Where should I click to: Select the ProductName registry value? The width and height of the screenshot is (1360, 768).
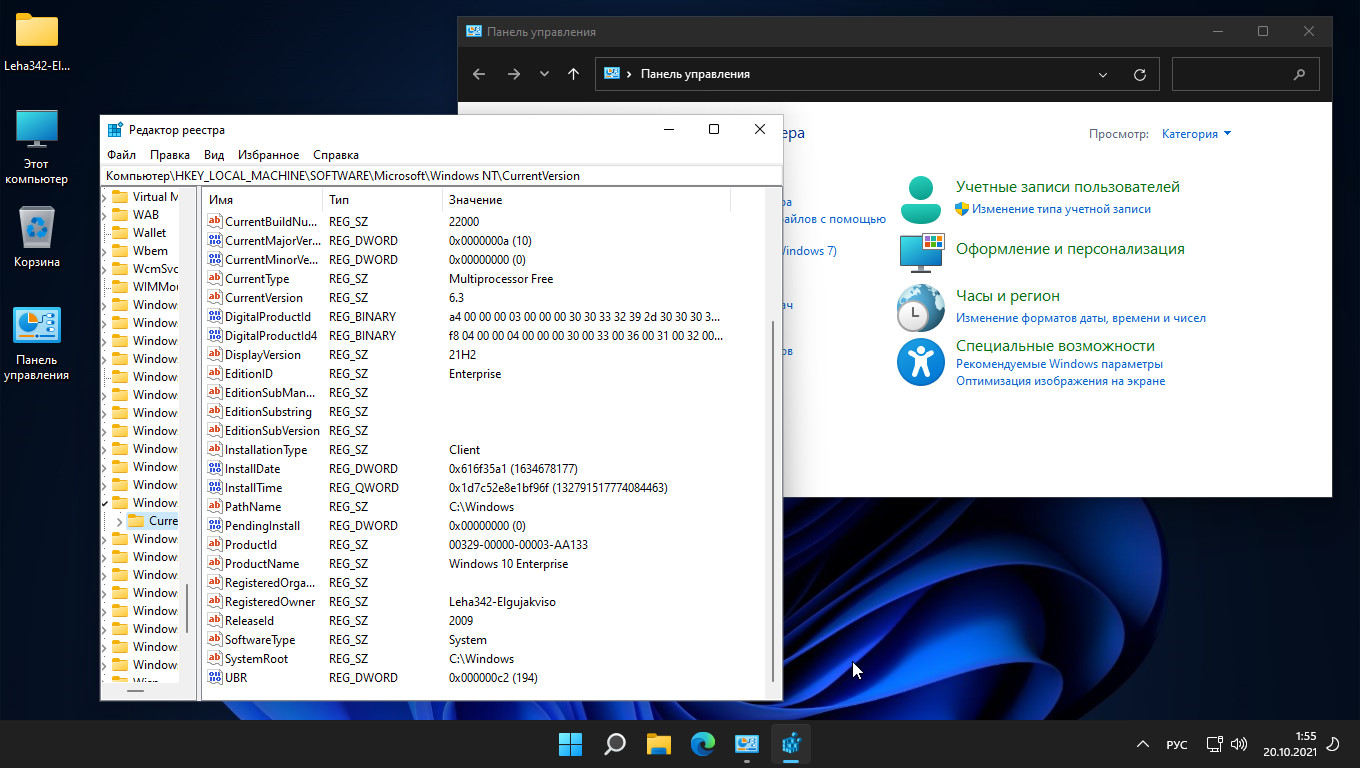point(262,564)
